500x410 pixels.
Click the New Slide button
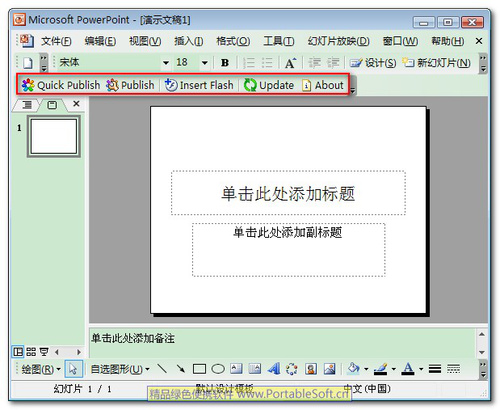[x=436, y=63]
